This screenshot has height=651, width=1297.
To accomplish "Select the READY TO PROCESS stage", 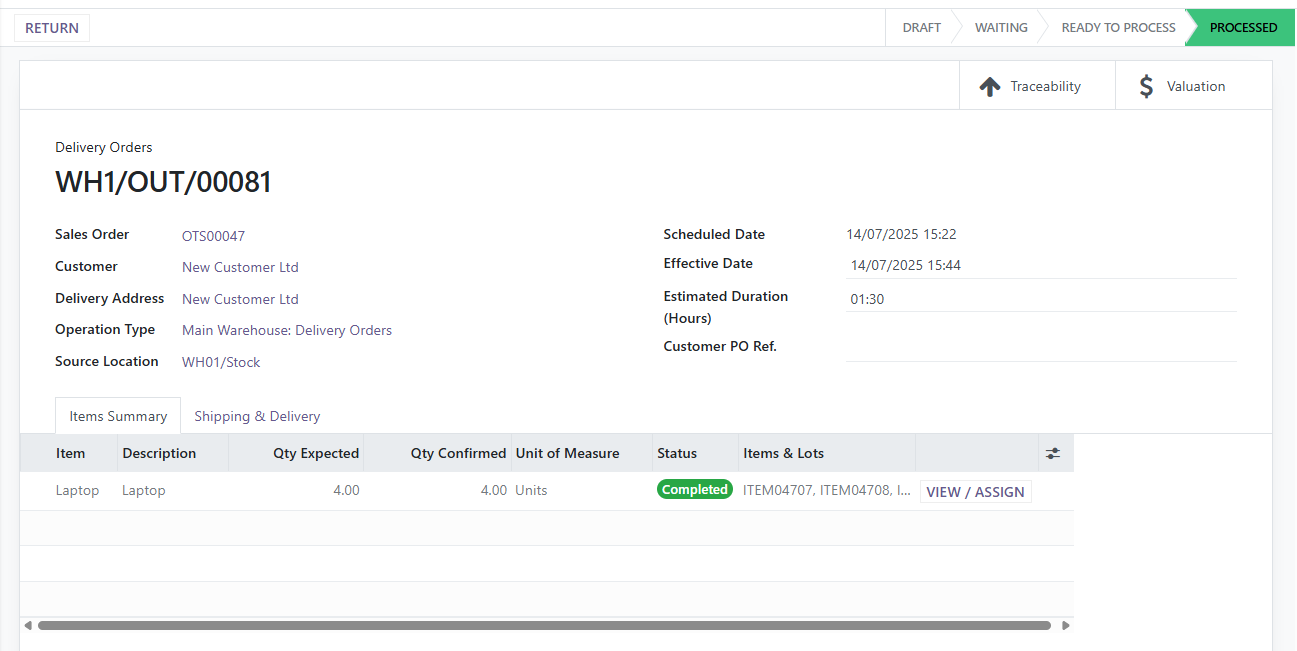I will click(1118, 28).
